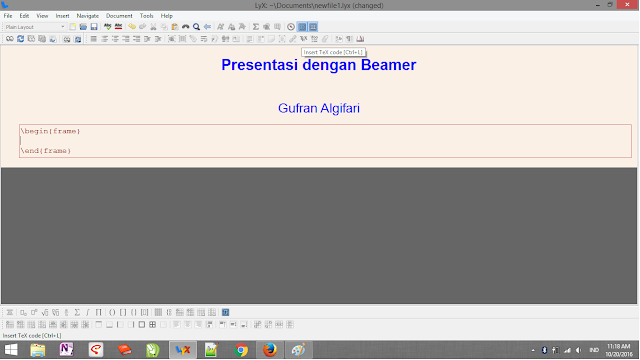Screen dimensions: 640x360
Task: Open Find and Replace with magnifier icon
Action: 196,27
